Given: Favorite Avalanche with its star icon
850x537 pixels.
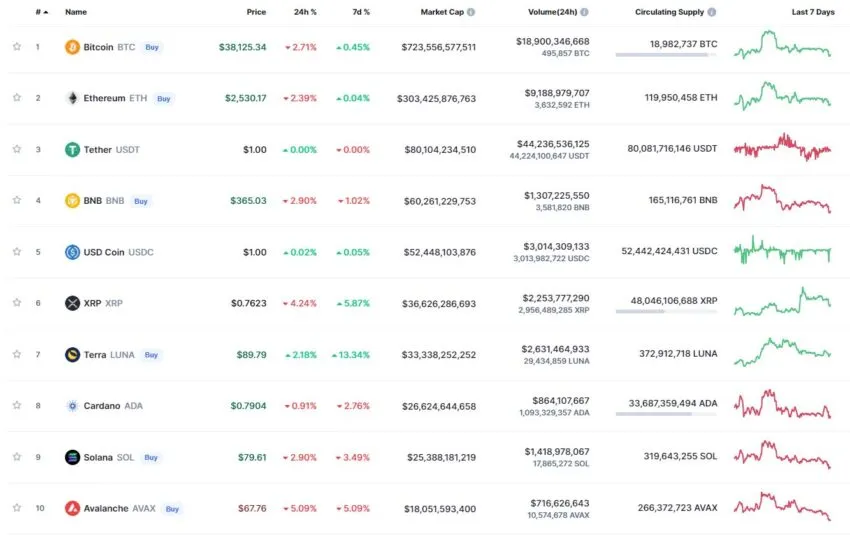Looking at the screenshot, I should point(17,508).
